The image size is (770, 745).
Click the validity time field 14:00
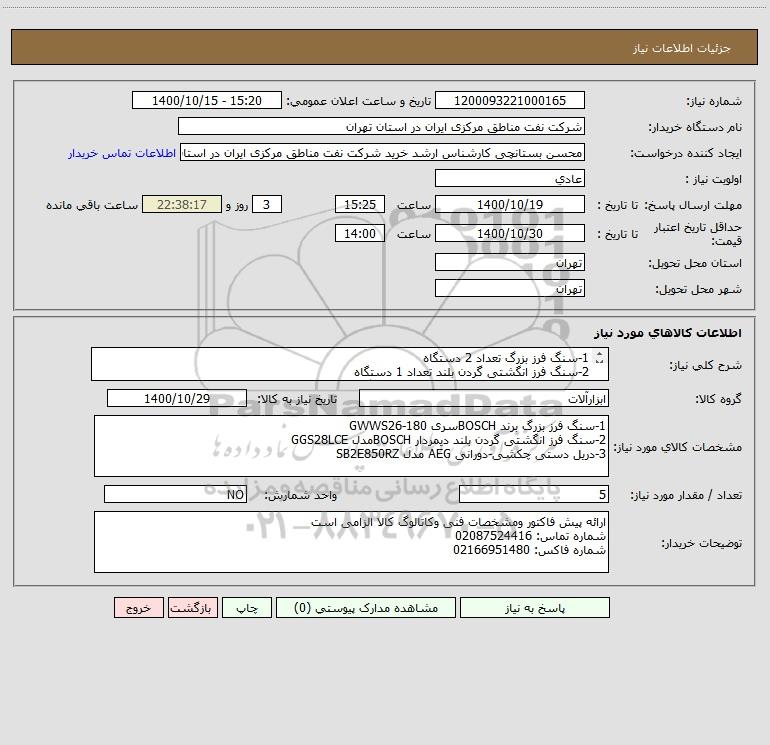359,233
